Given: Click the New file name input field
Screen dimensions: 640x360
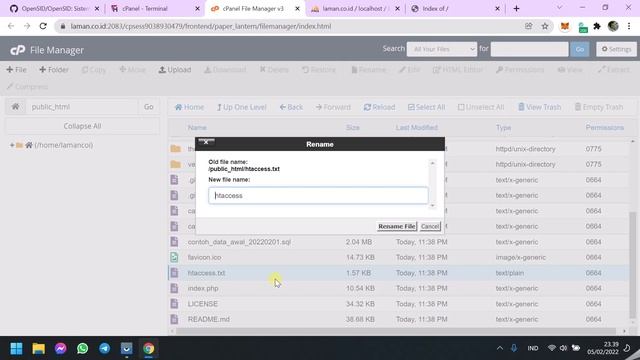Looking at the screenshot, I should 318,196.
